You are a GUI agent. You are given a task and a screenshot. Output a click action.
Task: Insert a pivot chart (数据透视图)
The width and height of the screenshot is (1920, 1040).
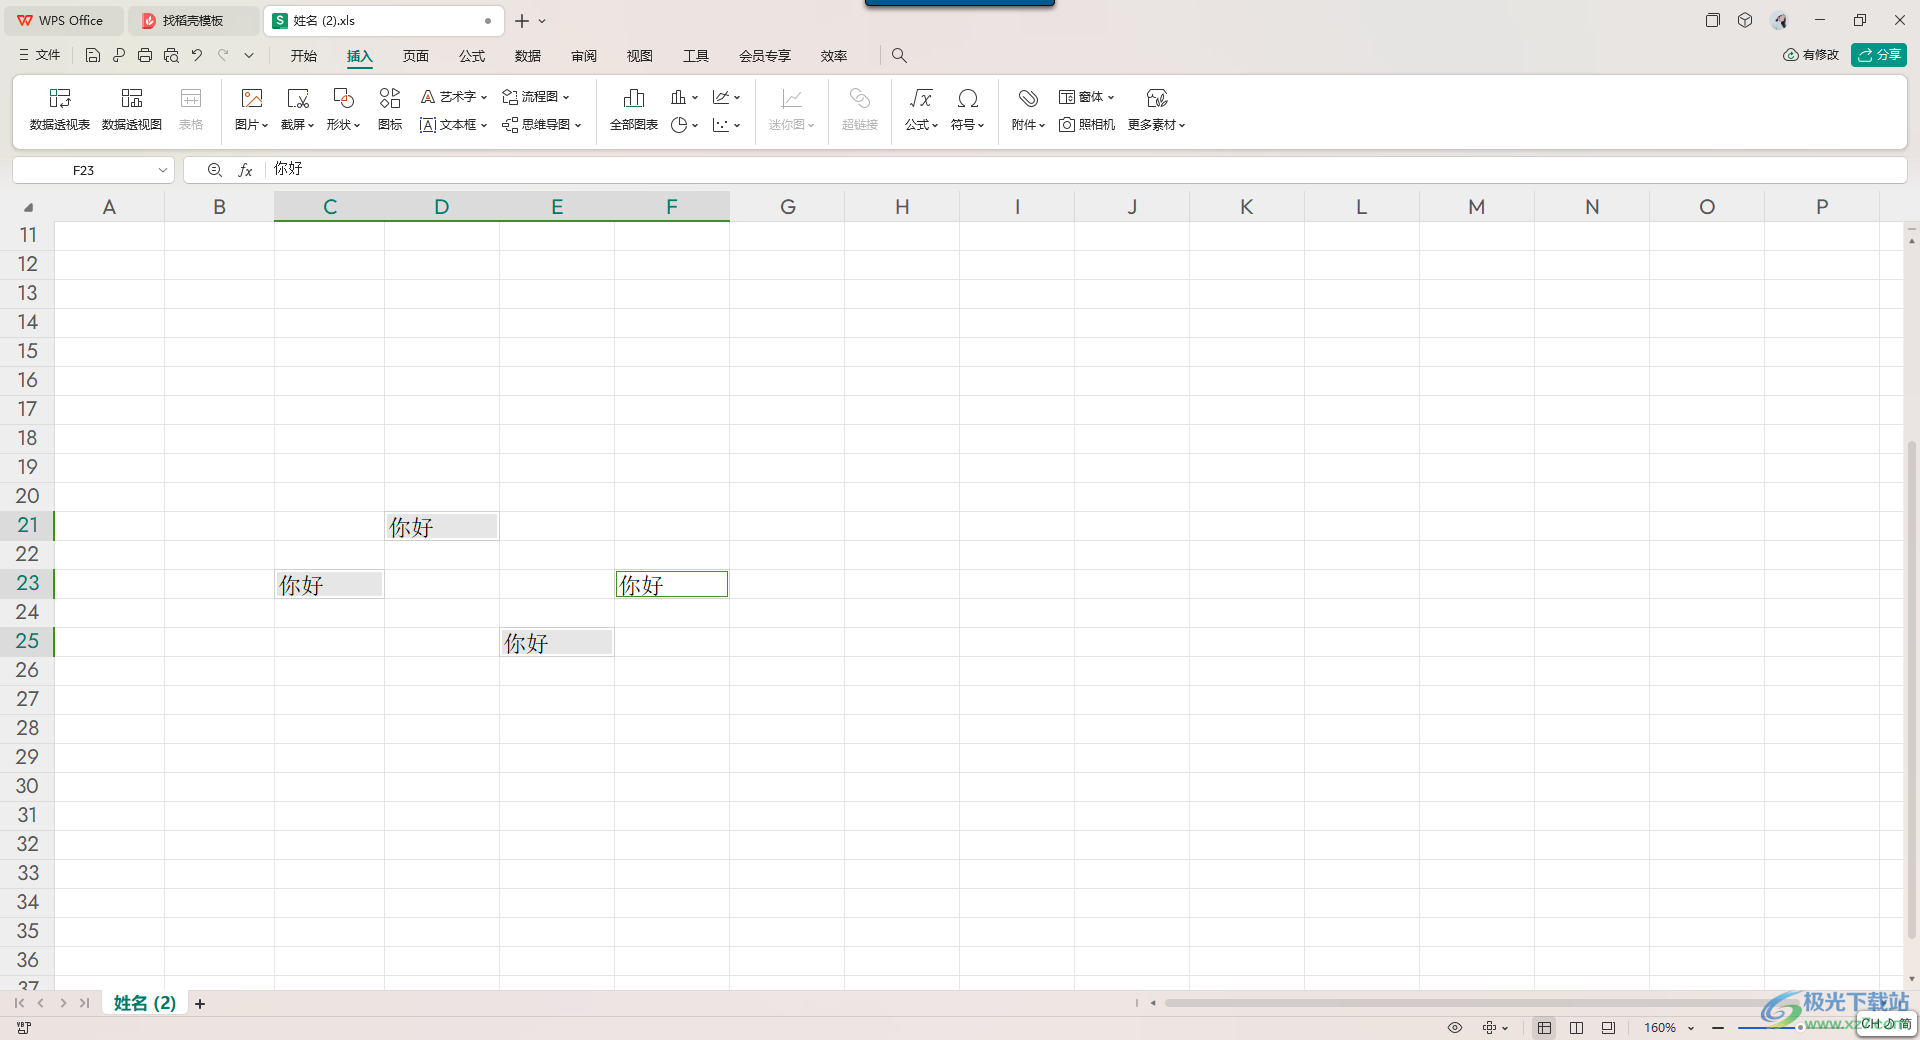coord(132,110)
